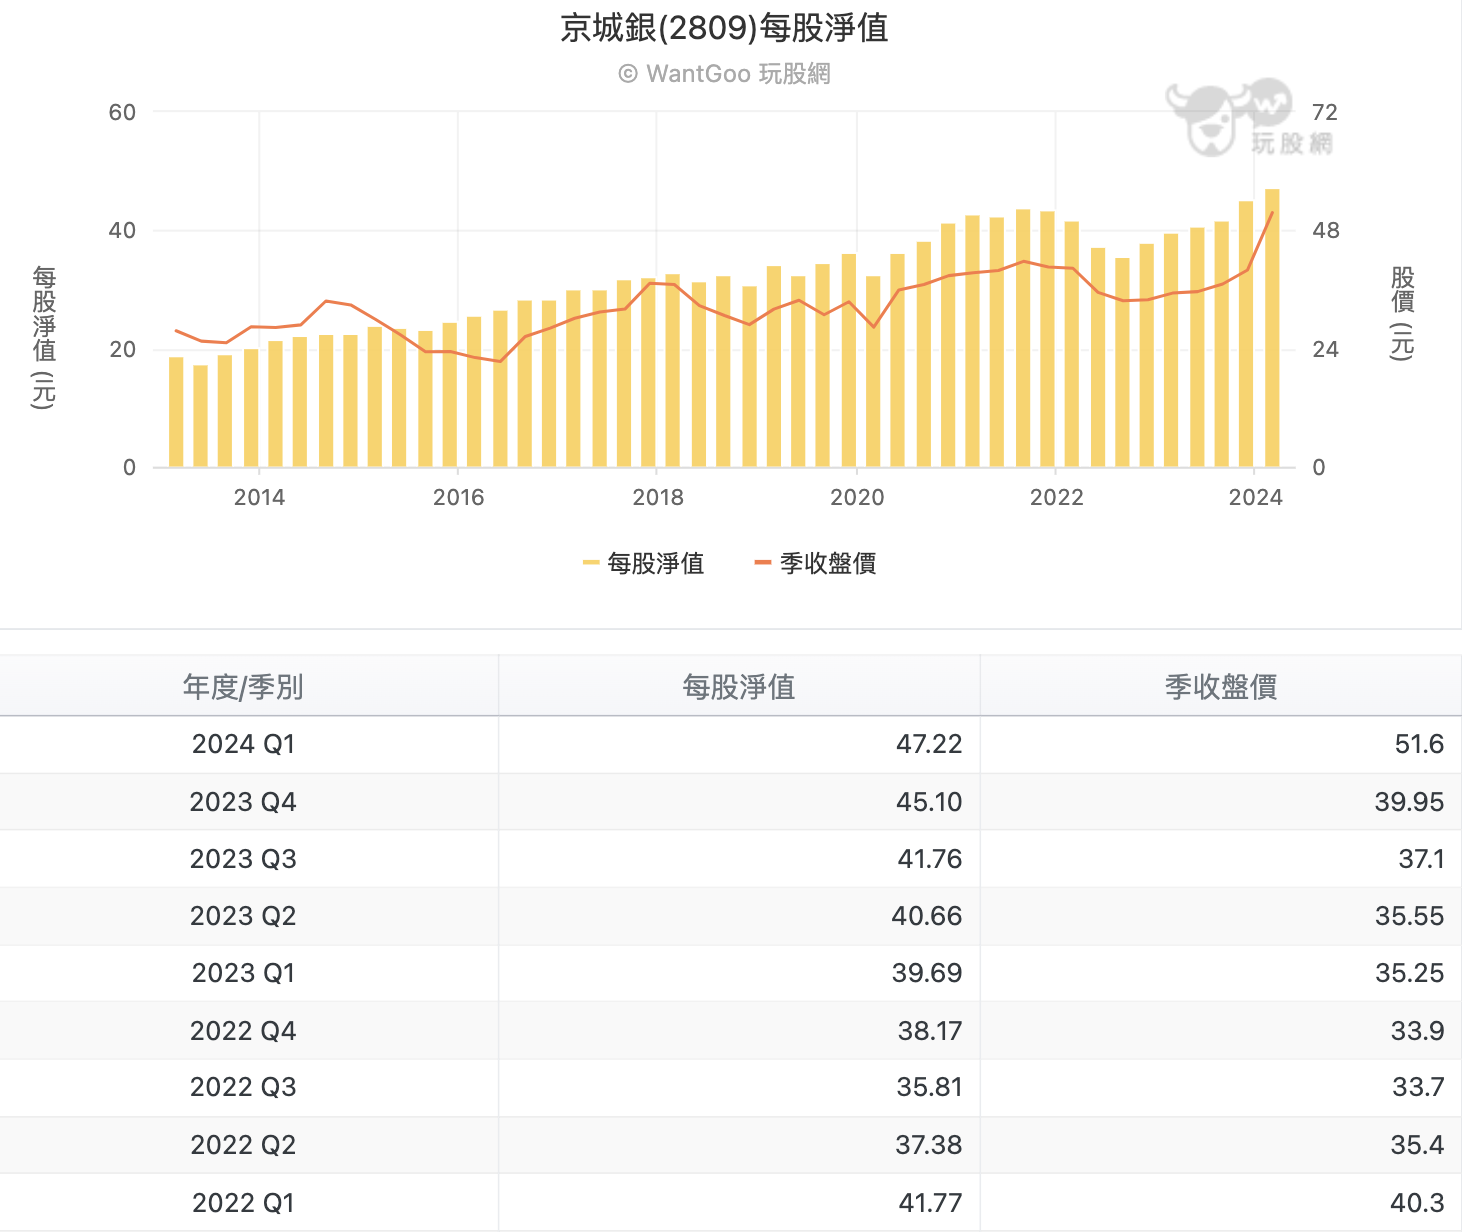Click the 2020 x-axis label

tap(857, 498)
